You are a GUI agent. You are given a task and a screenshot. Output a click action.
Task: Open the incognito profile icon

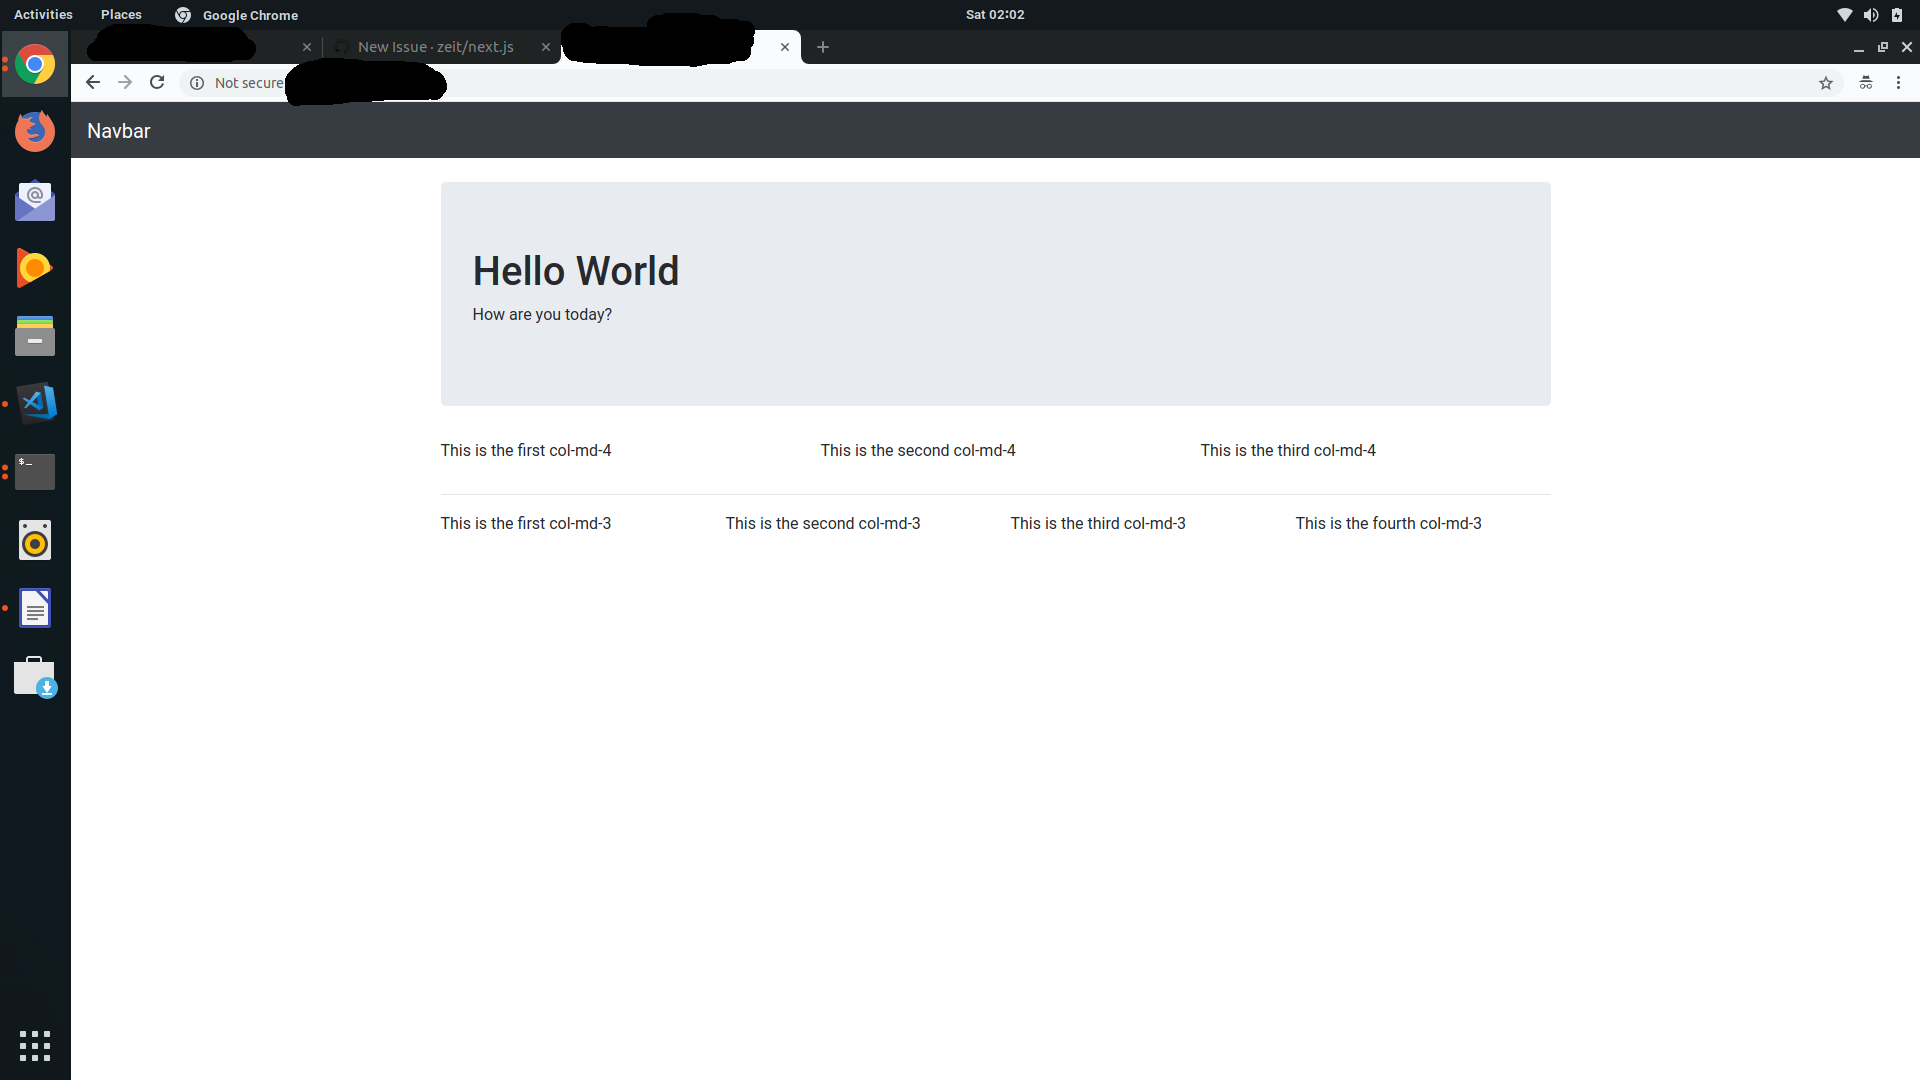pos(1866,83)
